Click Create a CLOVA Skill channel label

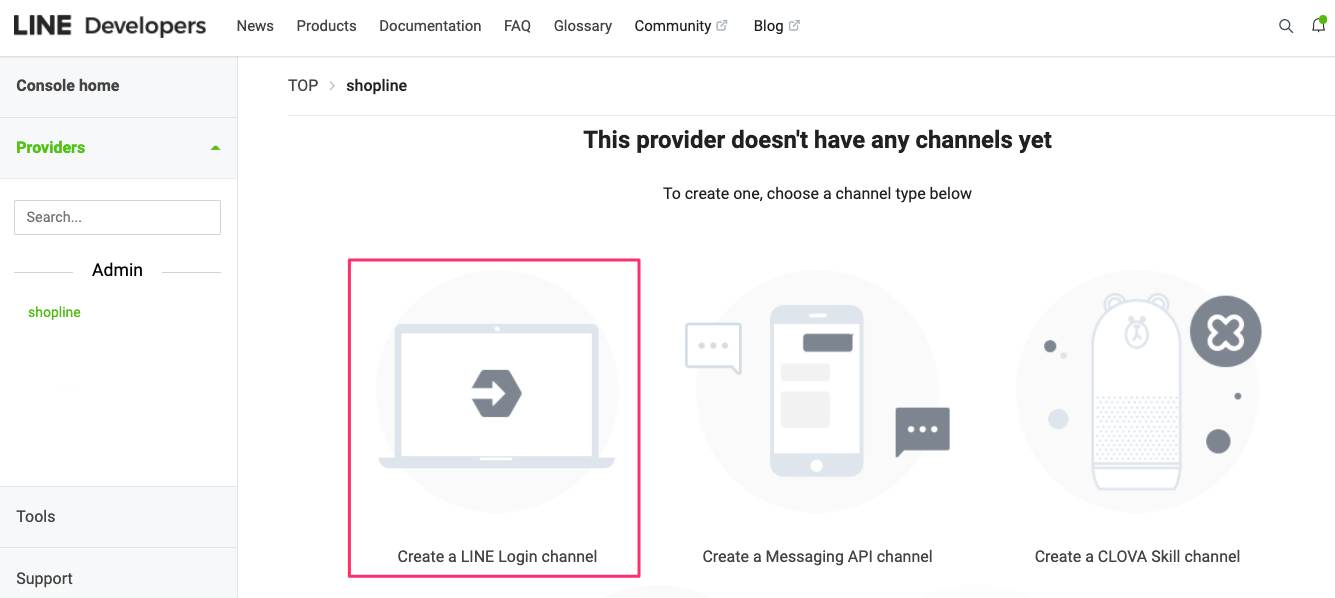coord(1138,556)
